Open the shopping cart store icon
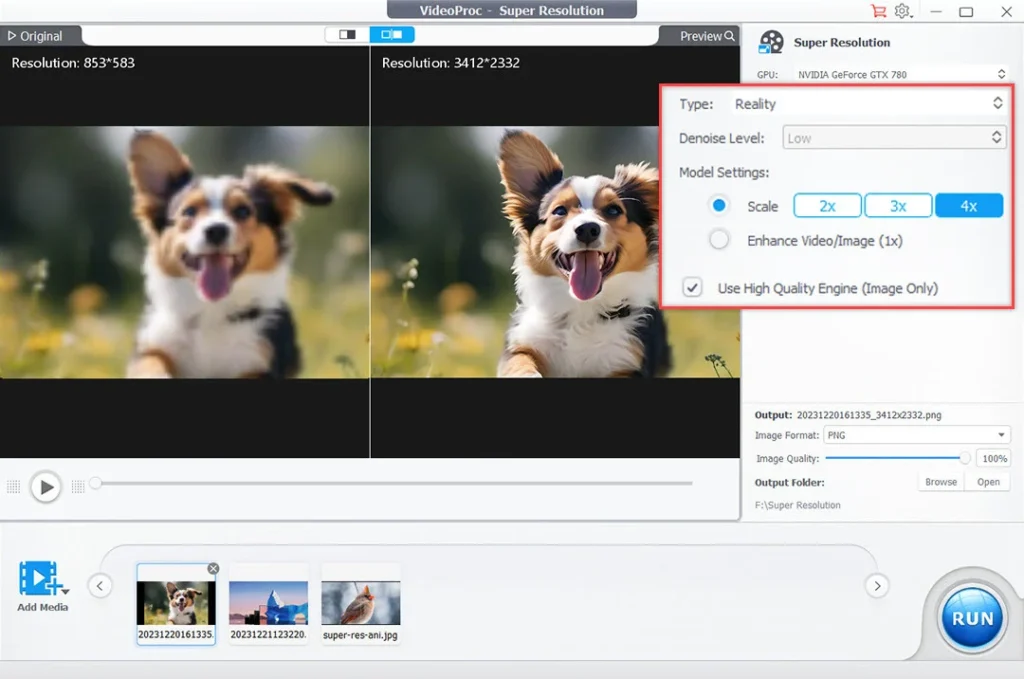Image resolution: width=1024 pixels, height=679 pixels. 878,10
